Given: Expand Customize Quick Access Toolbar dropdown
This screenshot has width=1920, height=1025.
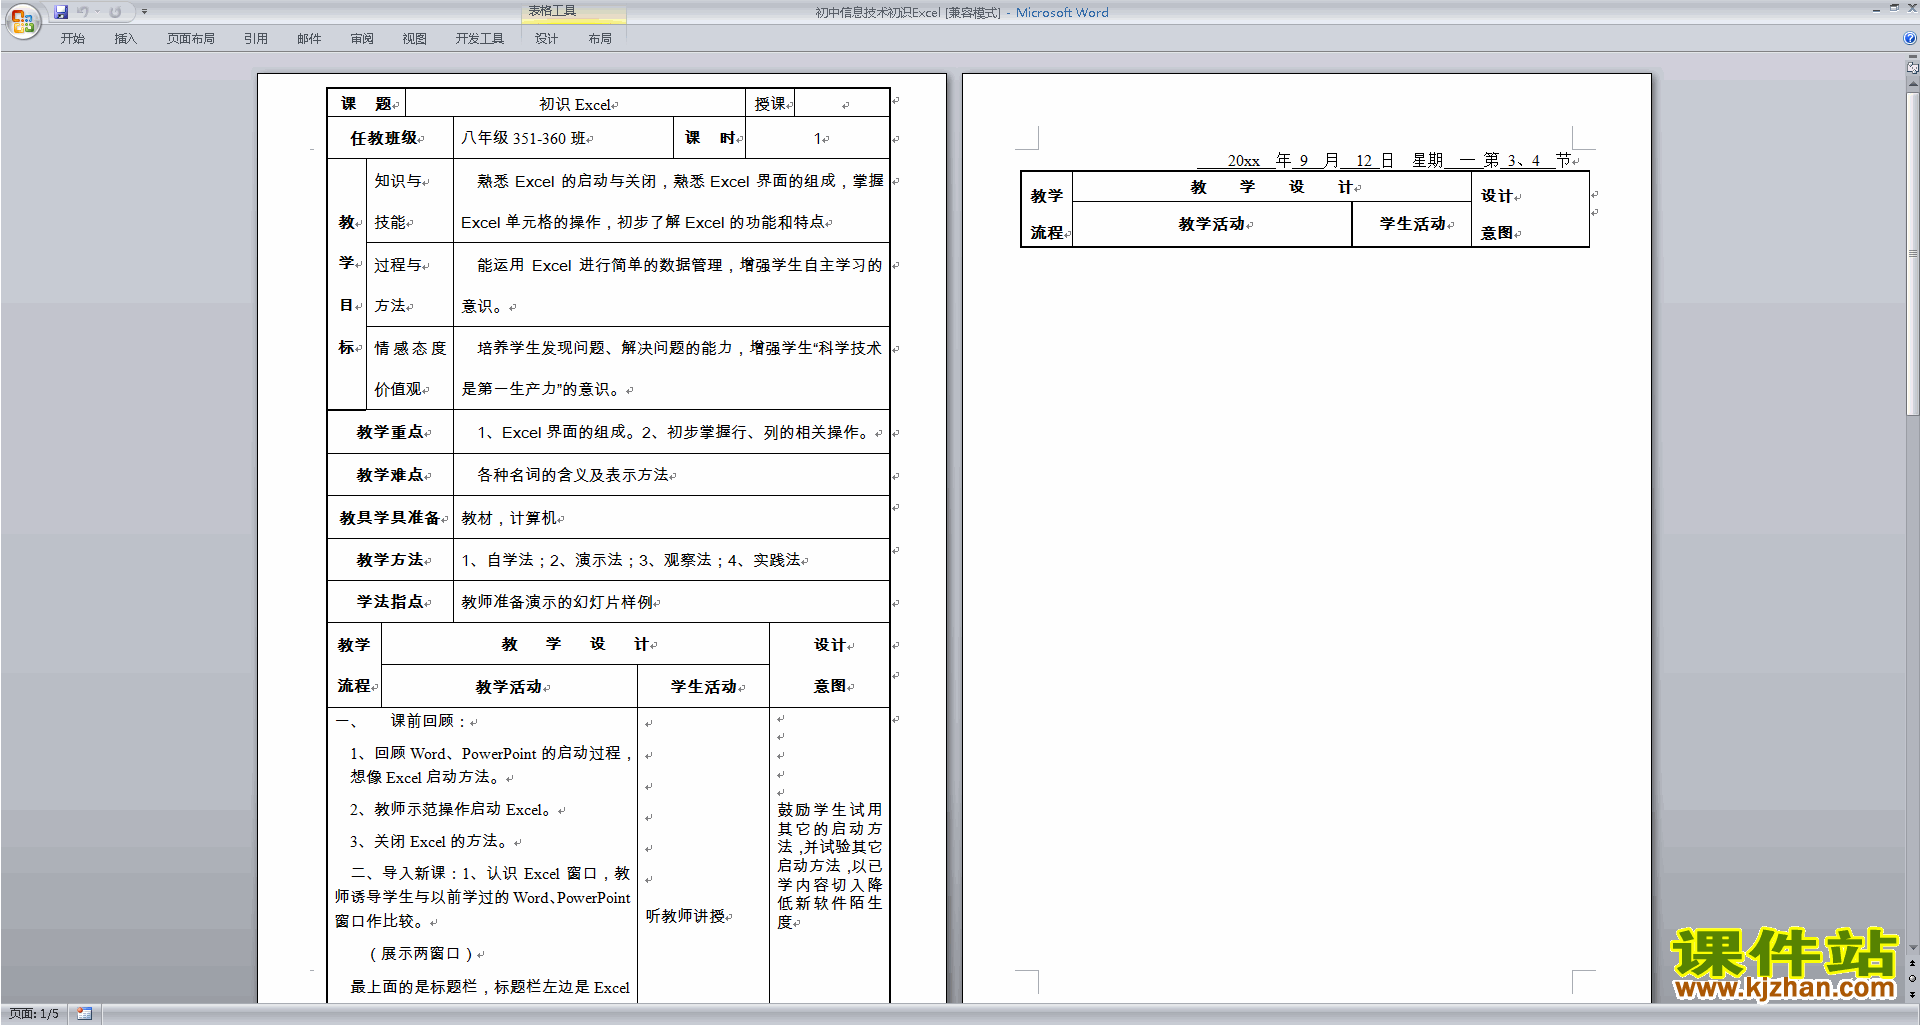Looking at the screenshot, I should [x=144, y=12].
